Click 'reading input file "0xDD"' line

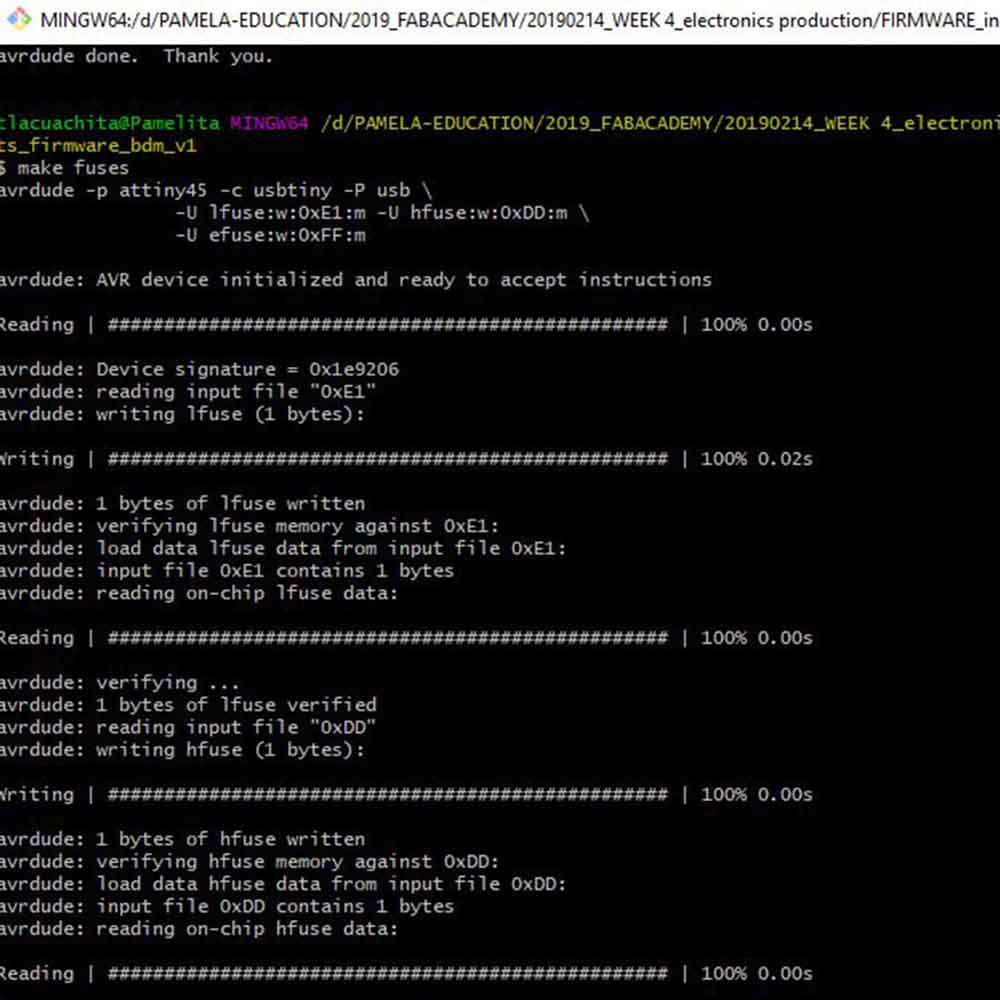pyautogui.click(x=188, y=727)
